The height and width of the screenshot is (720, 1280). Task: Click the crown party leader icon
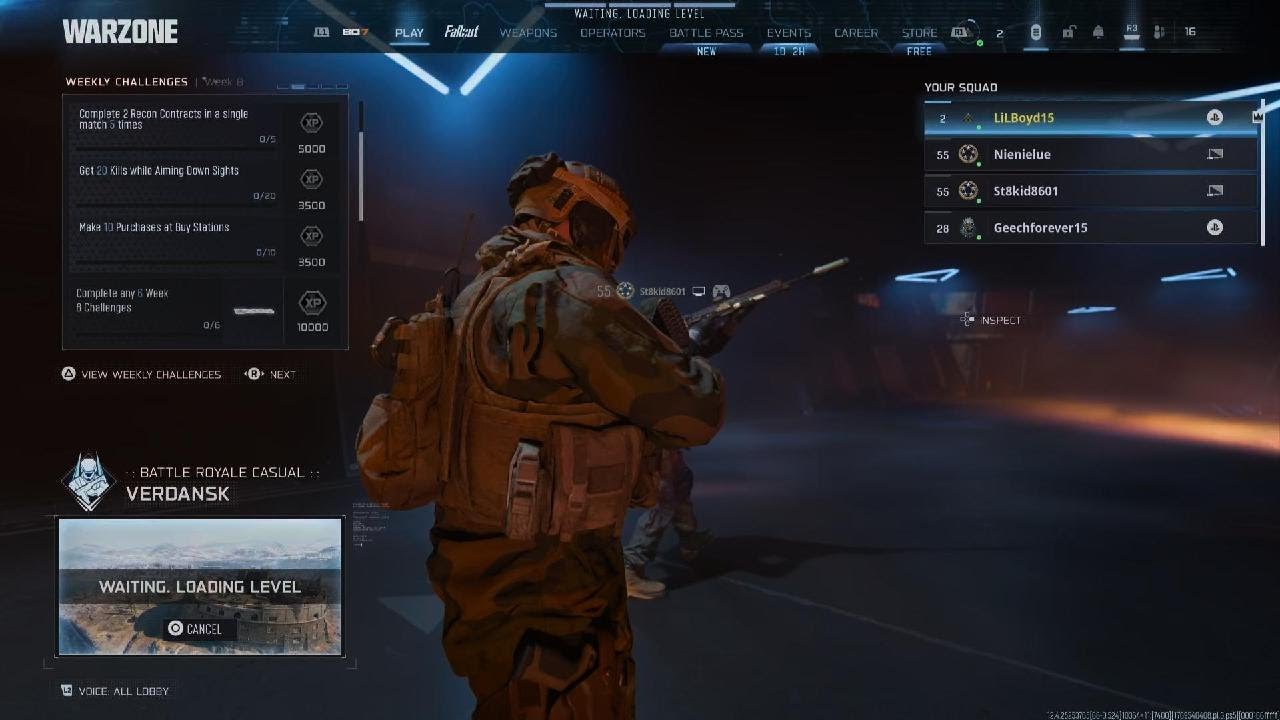pos(1258,117)
